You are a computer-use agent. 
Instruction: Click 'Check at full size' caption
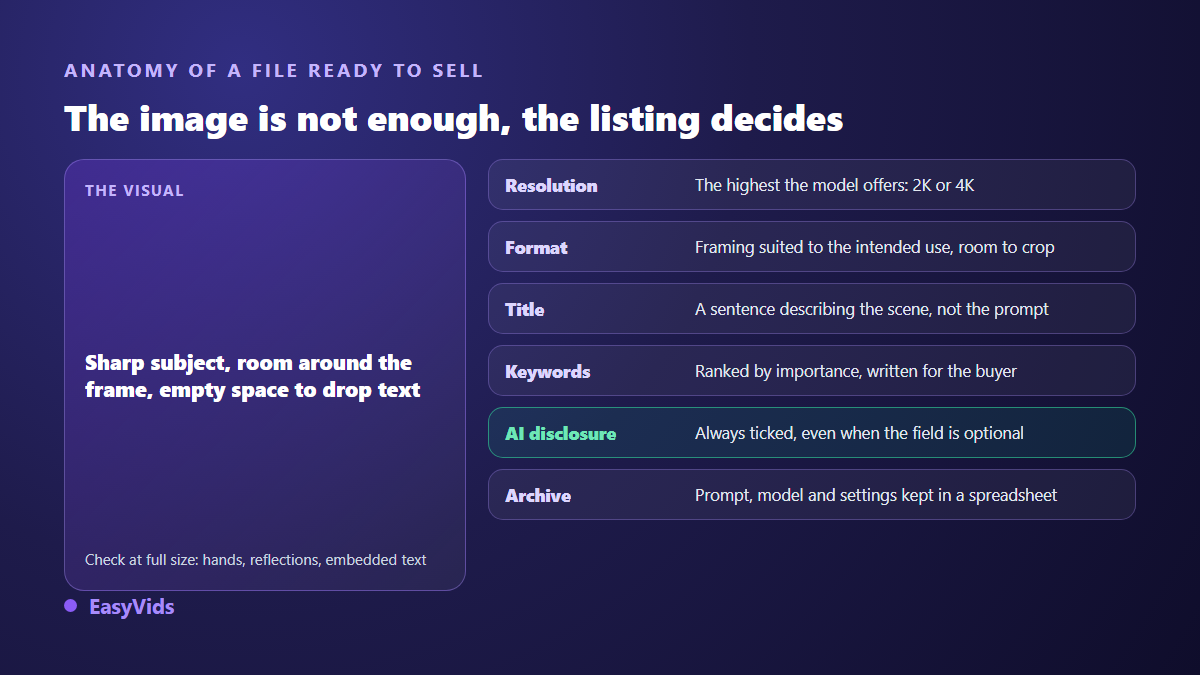(256, 559)
